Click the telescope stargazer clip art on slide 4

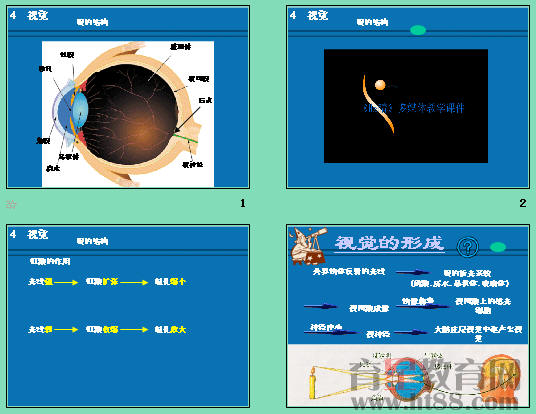click(308, 246)
